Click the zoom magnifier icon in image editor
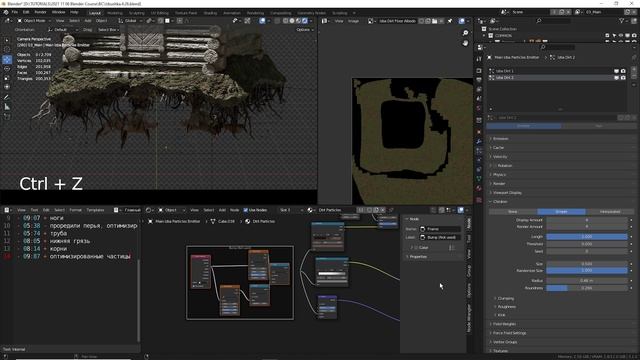 465,33
